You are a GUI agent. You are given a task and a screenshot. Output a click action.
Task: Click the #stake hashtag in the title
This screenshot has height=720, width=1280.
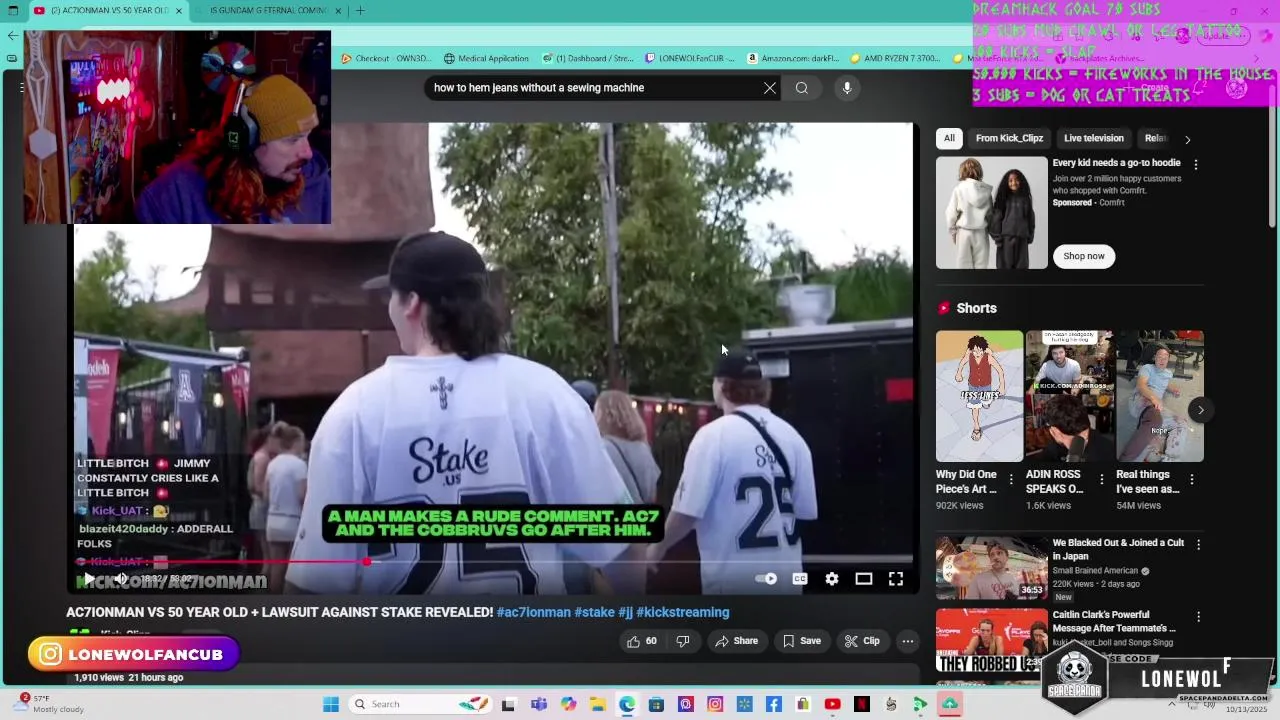pos(594,612)
